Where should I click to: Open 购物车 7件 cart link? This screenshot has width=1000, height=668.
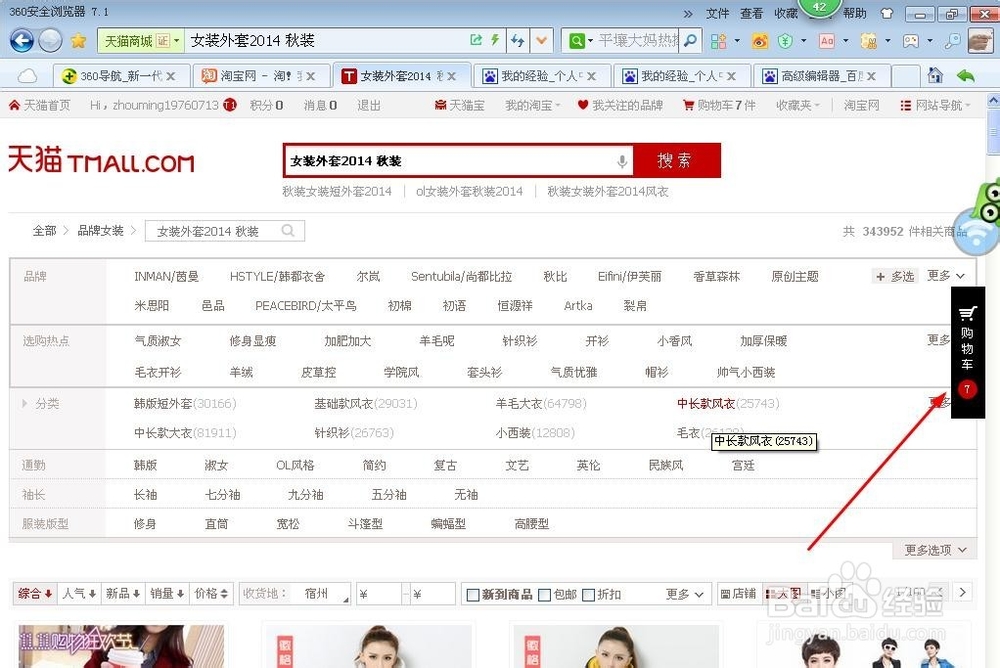click(719, 105)
